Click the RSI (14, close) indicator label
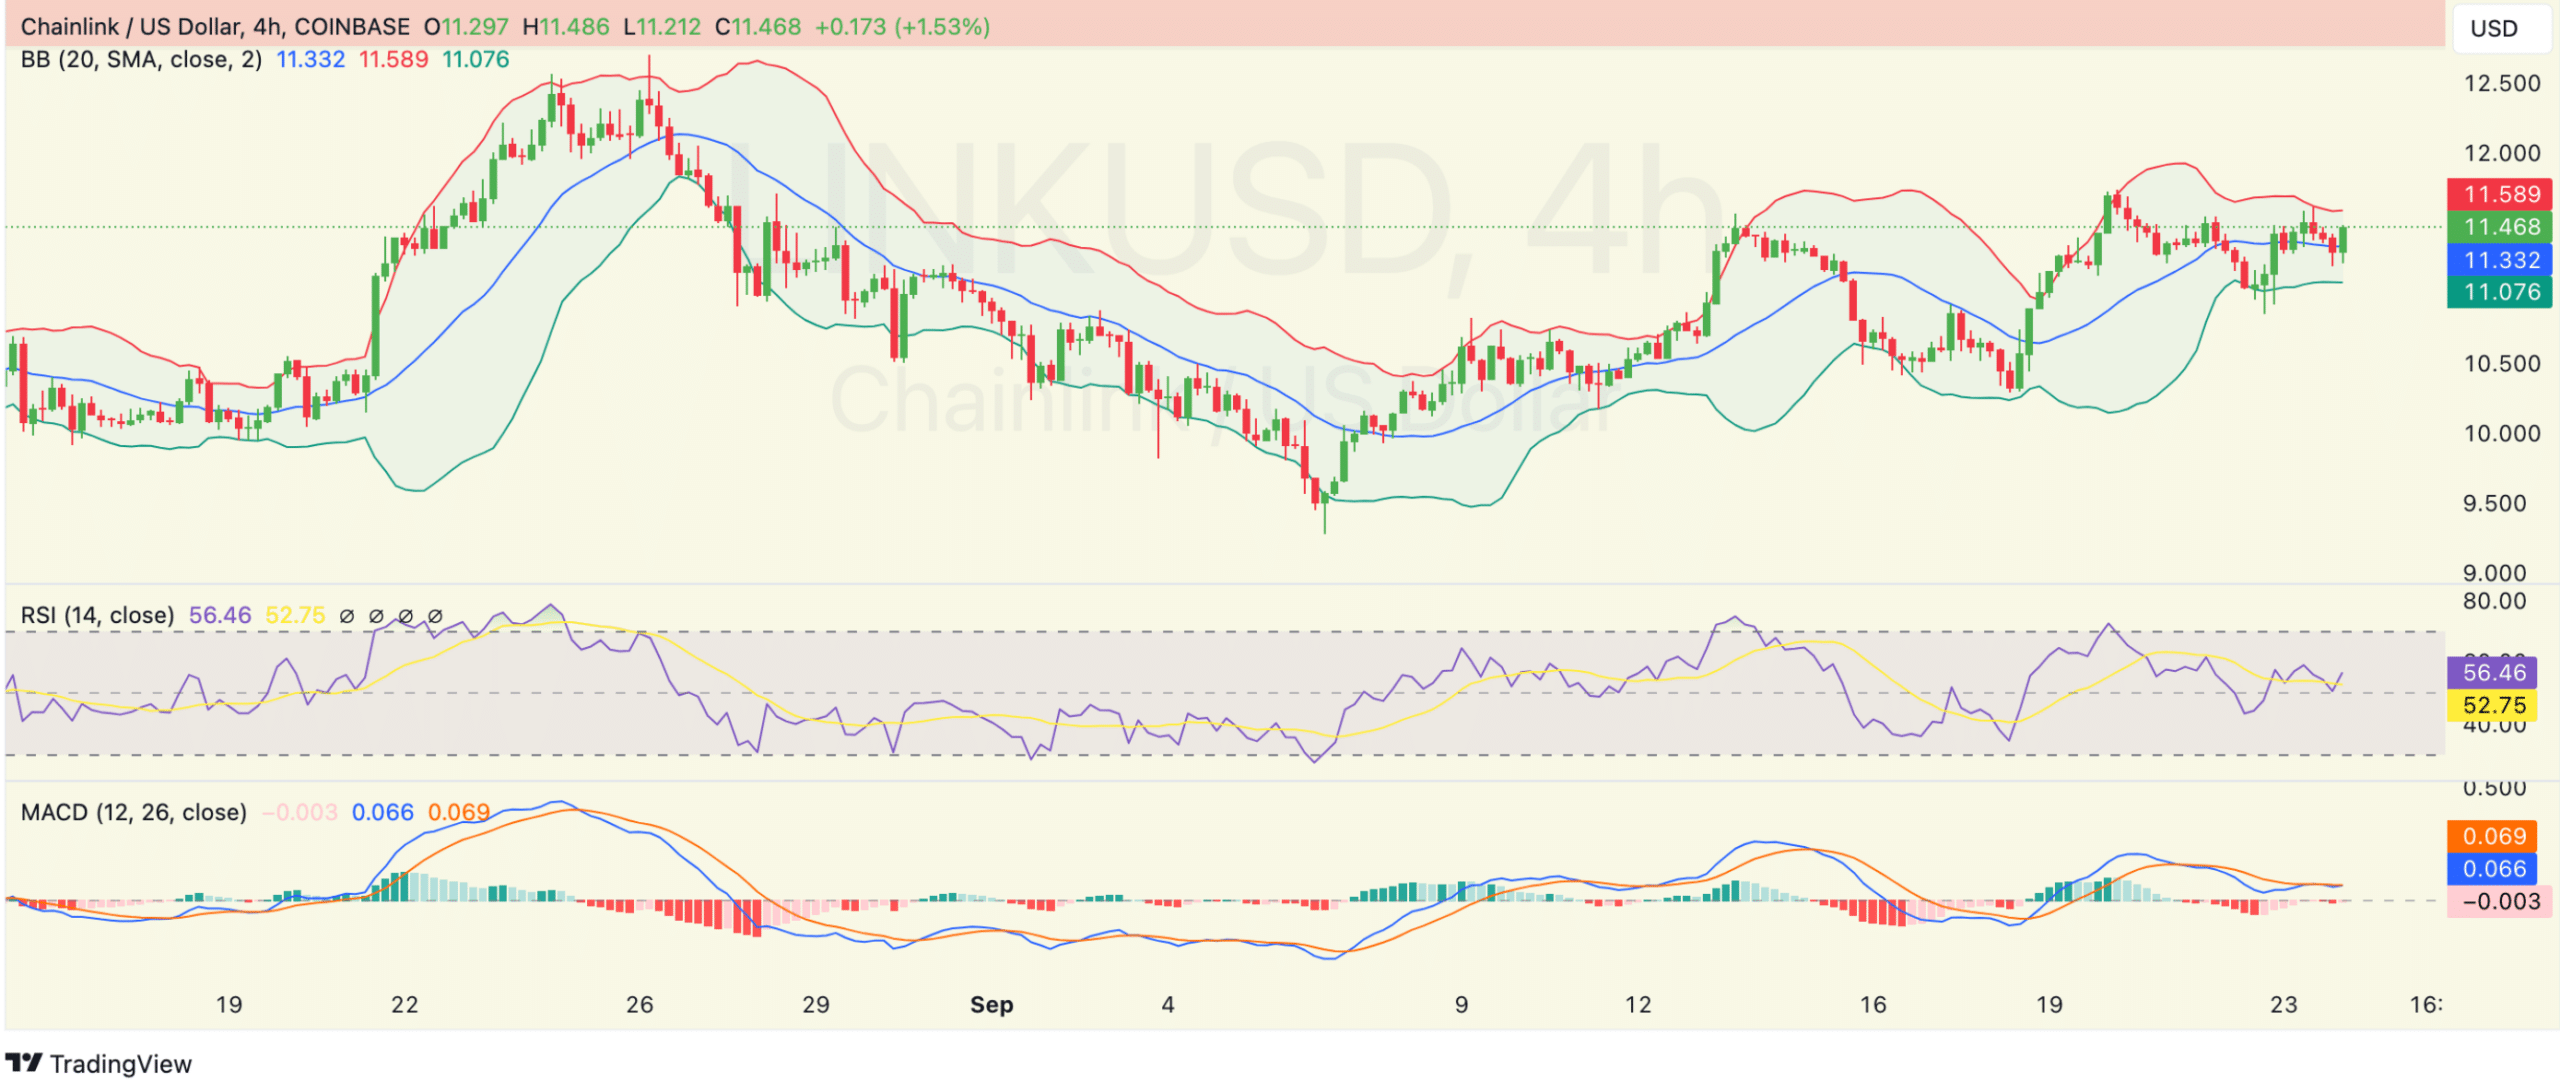 pyautogui.click(x=97, y=615)
